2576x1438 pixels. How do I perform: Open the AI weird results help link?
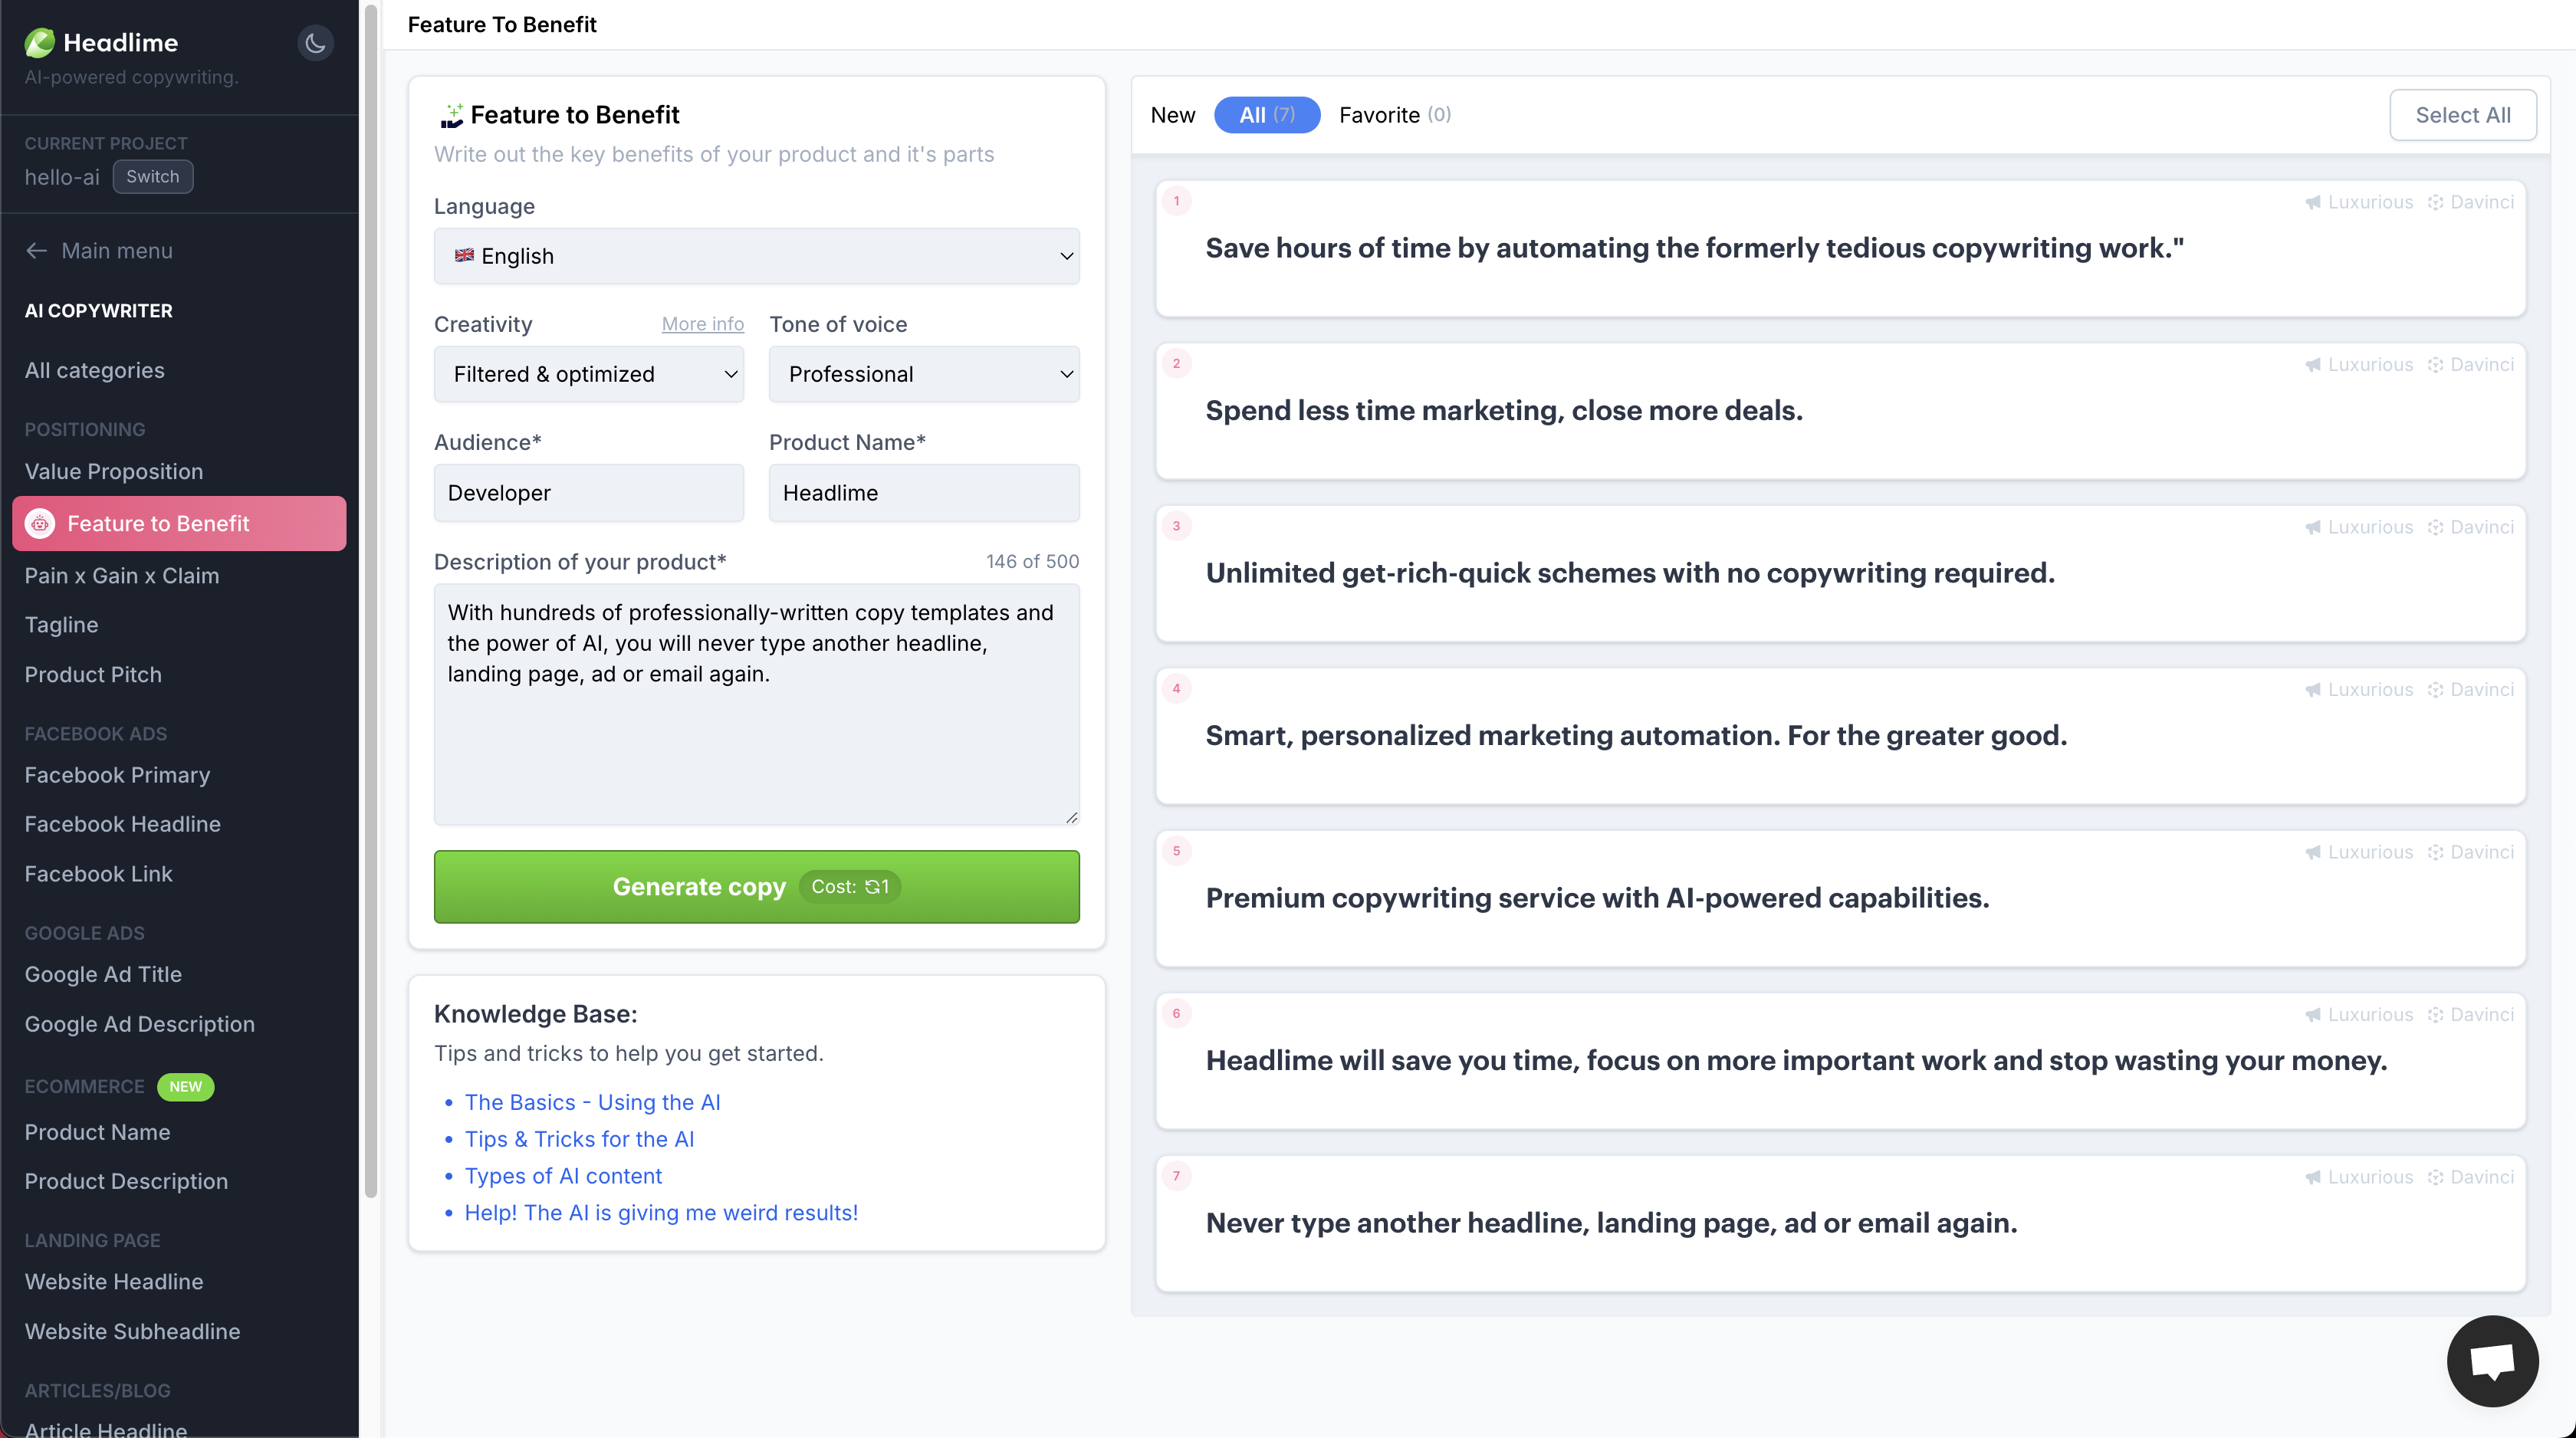click(661, 1213)
